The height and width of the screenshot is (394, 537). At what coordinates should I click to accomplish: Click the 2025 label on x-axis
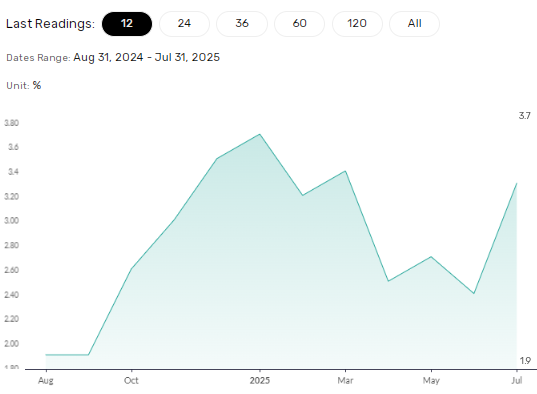point(260,380)
